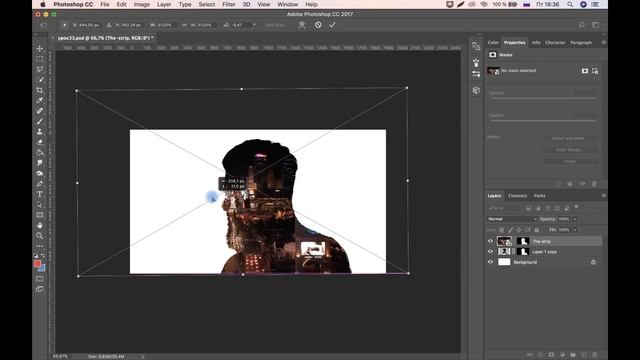Hide the The-strip layer
This screenshot has height=360, width=640.
point(490,241)
